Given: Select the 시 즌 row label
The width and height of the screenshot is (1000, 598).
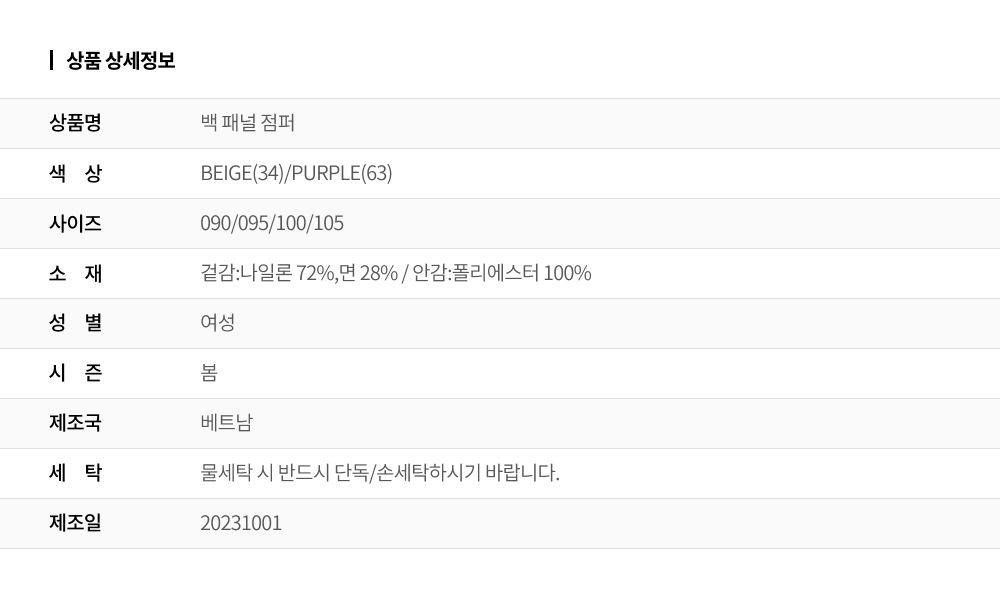Looking at the screenshot, I should click(75, 373).
